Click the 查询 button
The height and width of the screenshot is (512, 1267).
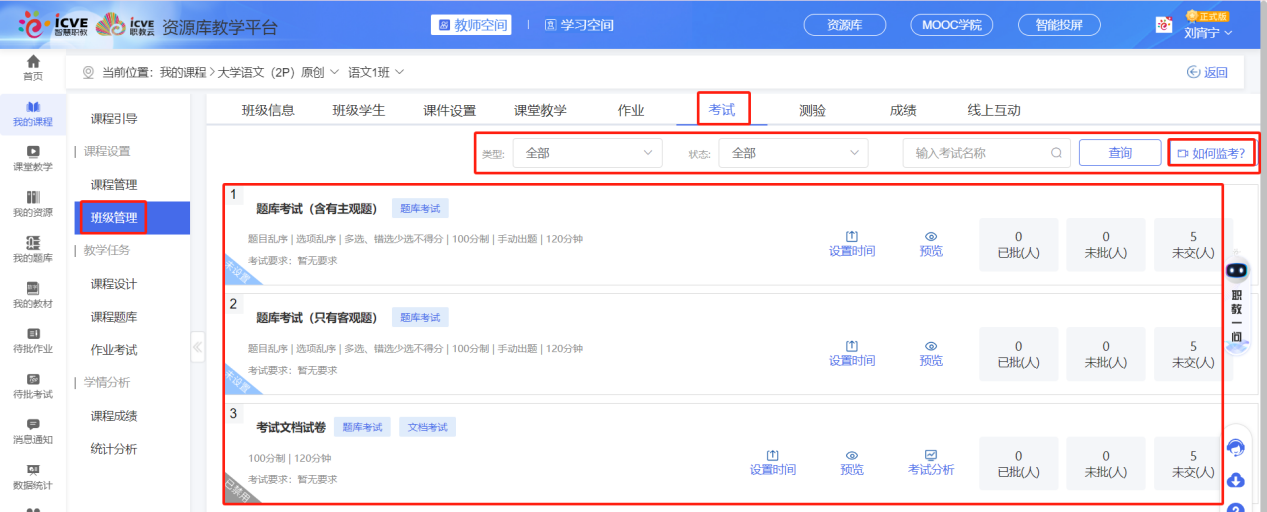(x=1119, y=153)
